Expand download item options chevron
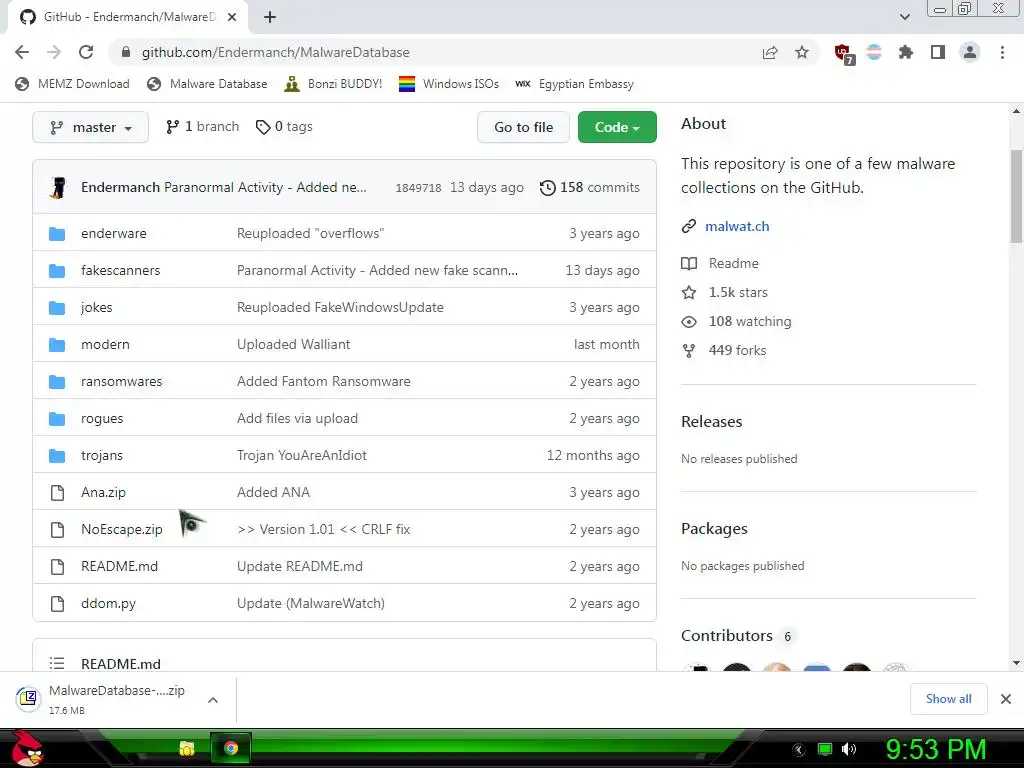The image size is (1024, 768). 213,700
